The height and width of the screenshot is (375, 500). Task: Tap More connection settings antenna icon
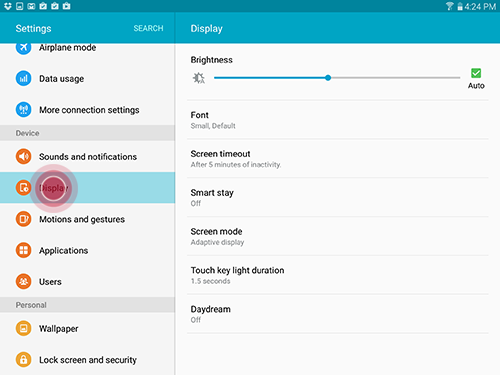[x=23, y=109]
